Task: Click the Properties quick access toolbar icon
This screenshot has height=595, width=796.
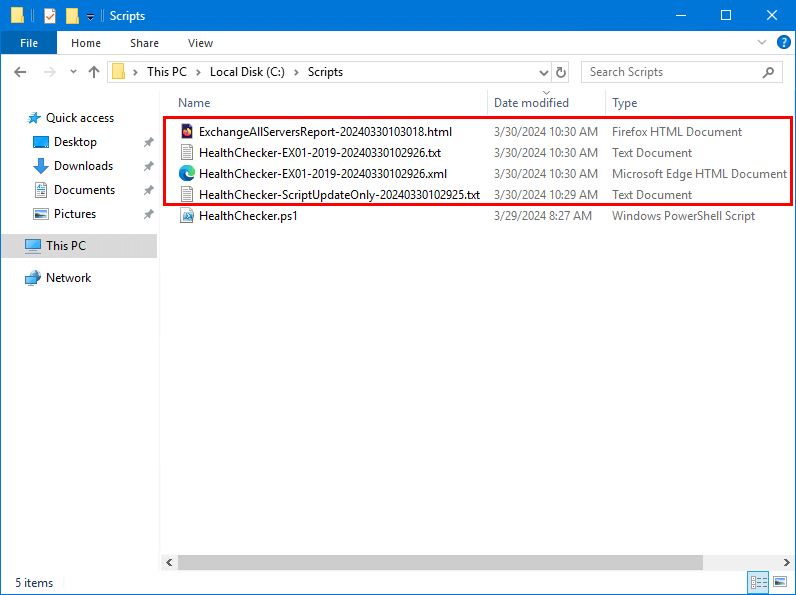Action: tap(50, 16)
